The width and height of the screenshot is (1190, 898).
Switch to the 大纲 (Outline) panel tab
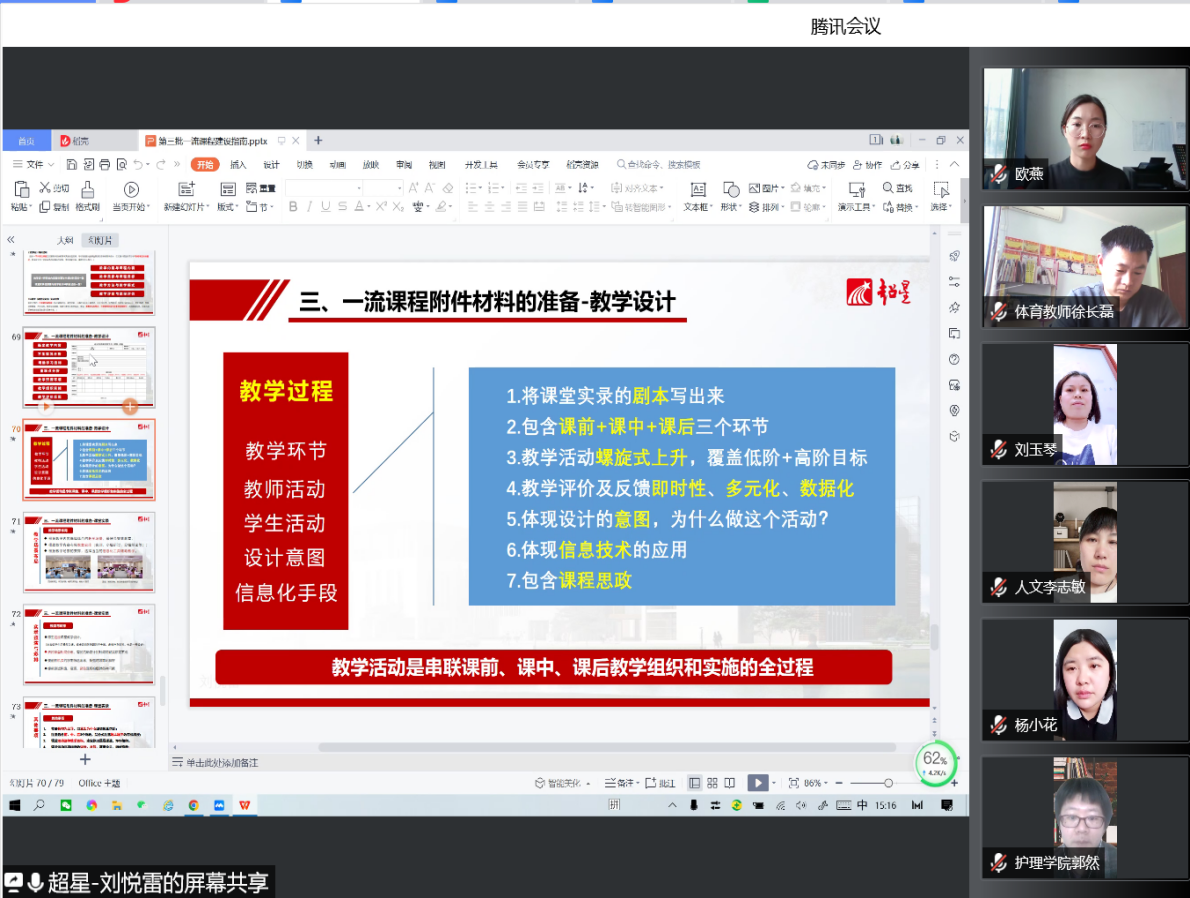(x=65, y=240)
